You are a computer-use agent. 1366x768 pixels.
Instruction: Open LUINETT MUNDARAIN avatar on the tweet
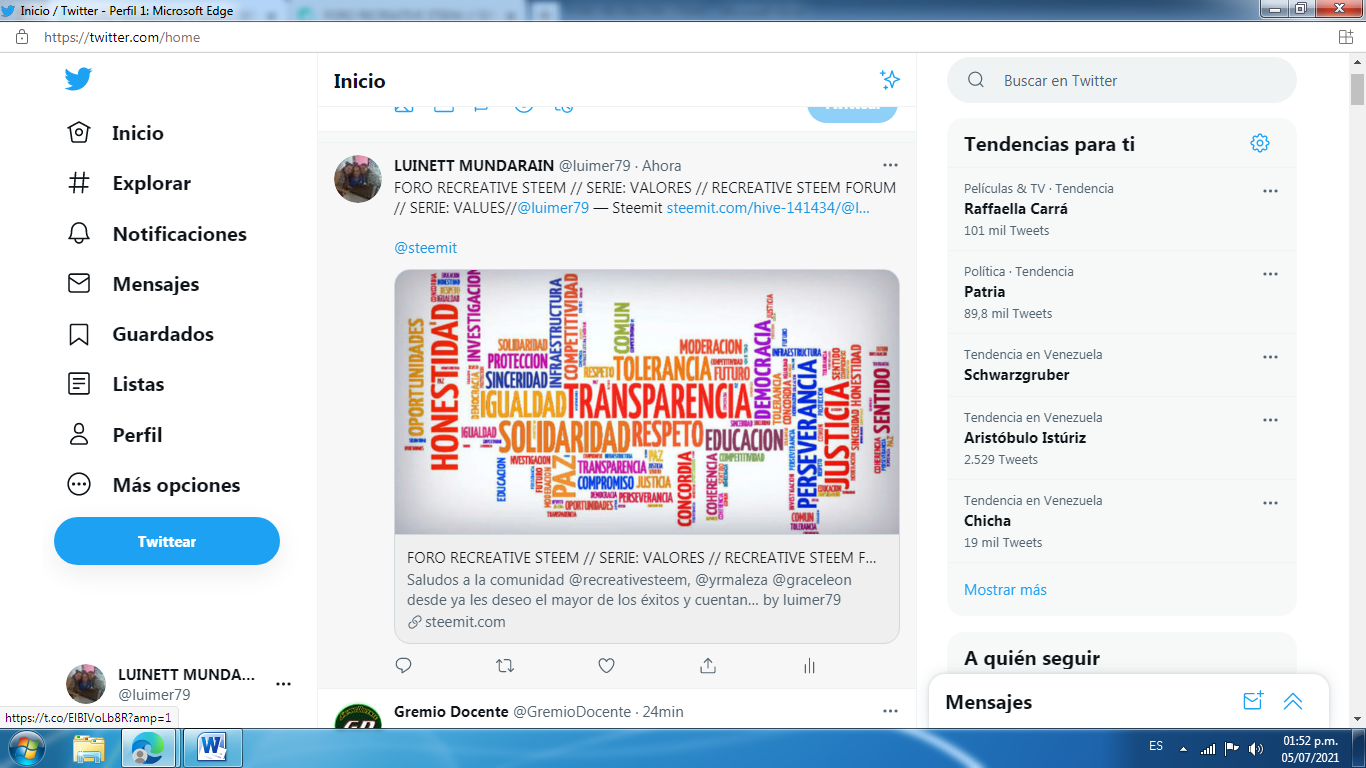(357, 179)
